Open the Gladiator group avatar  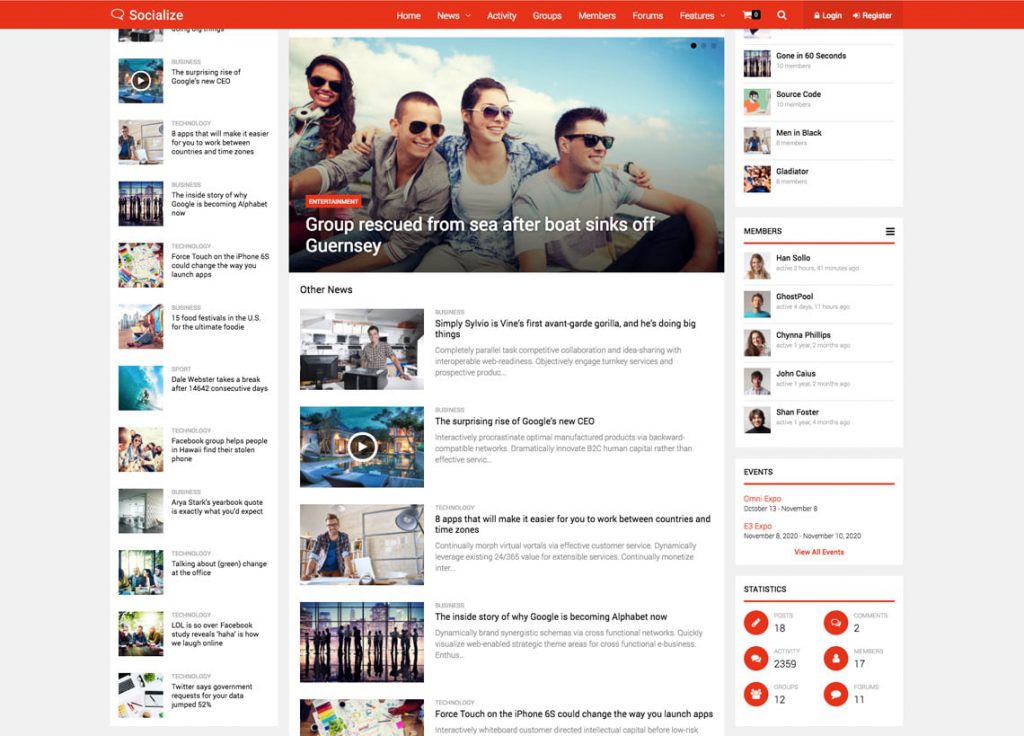[757, 179]
